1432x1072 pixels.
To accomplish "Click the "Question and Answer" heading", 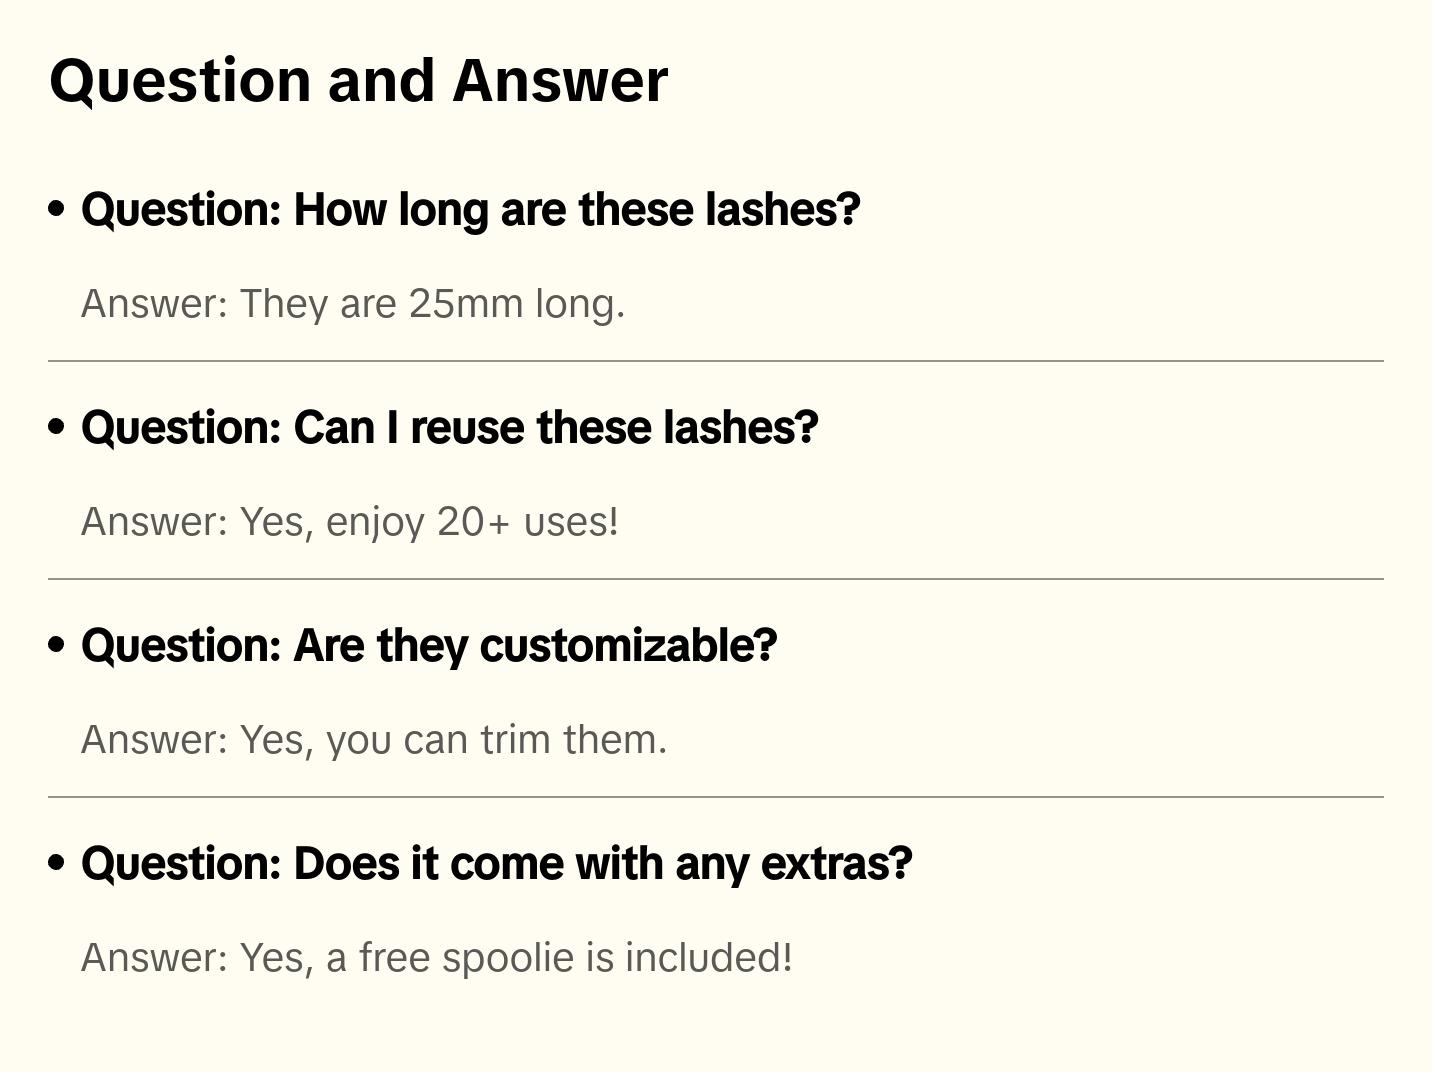I will [358, 80].
